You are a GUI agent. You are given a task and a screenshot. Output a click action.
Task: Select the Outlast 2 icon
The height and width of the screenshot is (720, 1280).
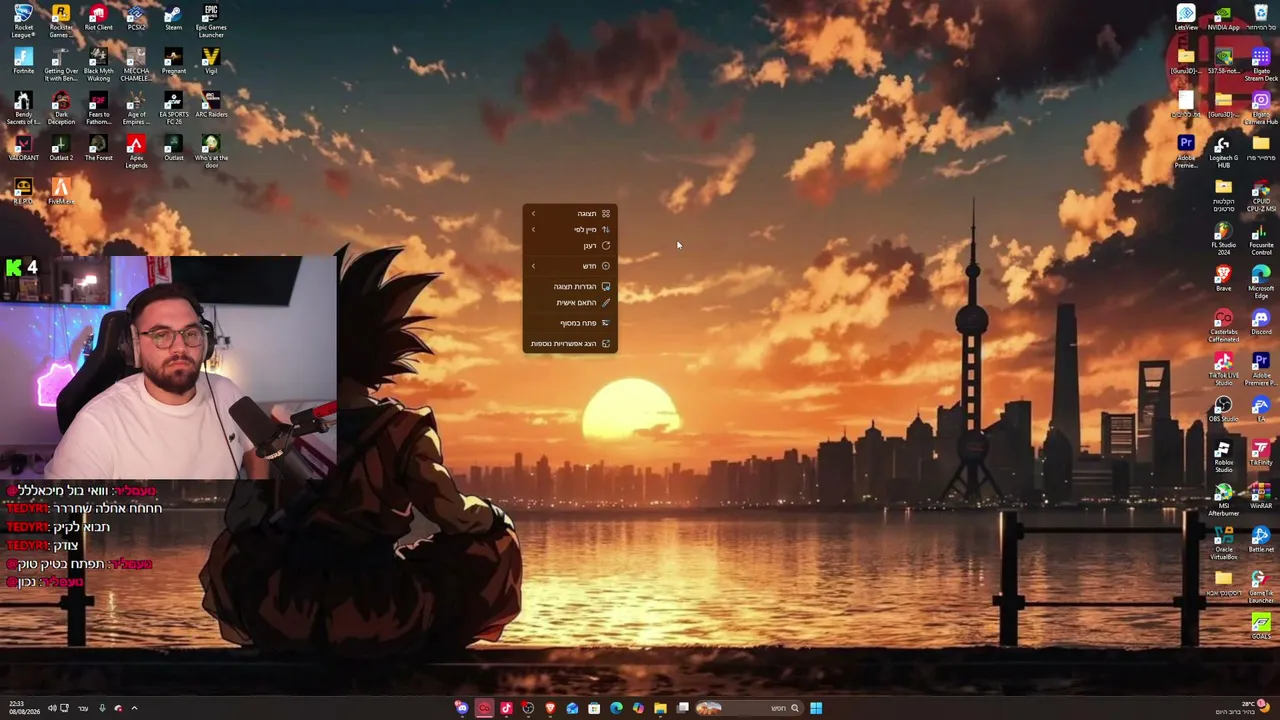point(61,149)
